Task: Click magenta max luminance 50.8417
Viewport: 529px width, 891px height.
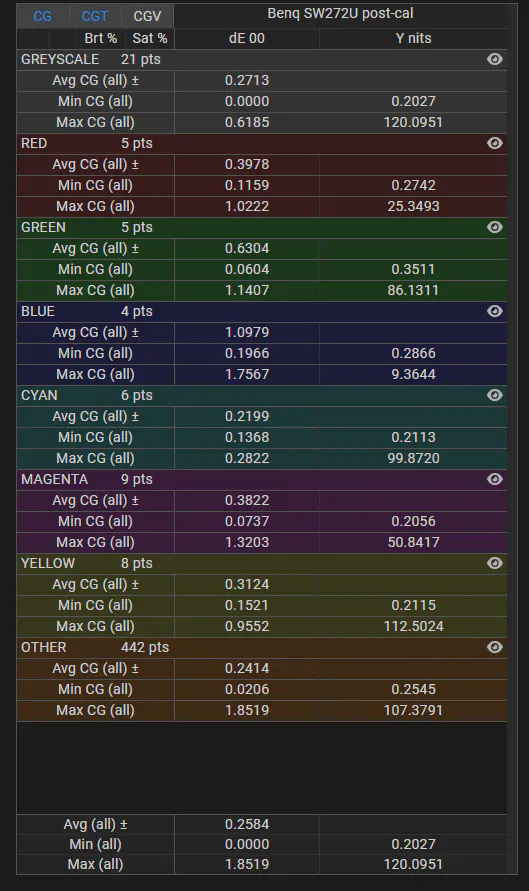Action: click(413, 542)
